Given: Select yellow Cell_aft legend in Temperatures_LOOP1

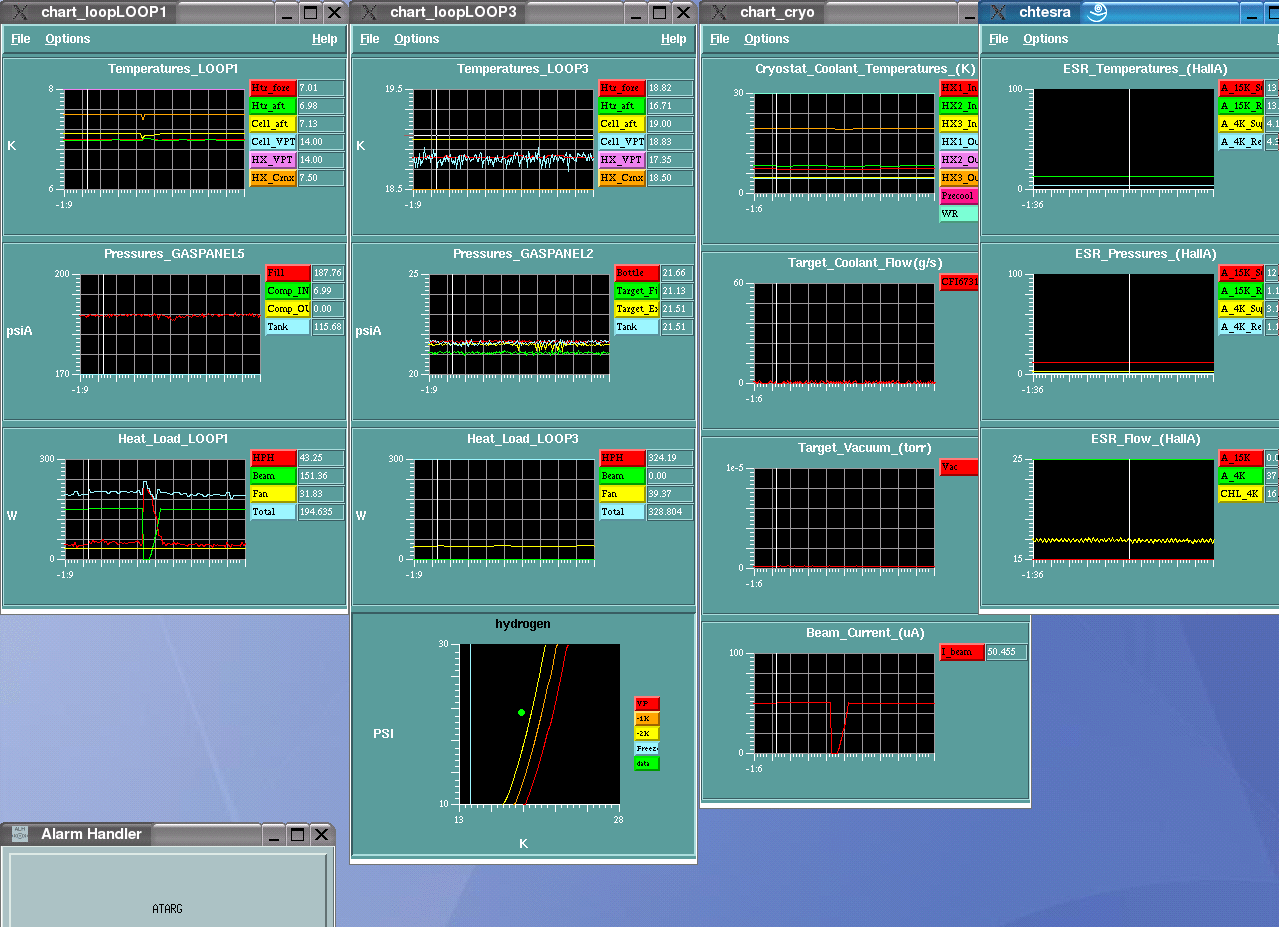Looking at the screenshot, I should tap(273, 124).
